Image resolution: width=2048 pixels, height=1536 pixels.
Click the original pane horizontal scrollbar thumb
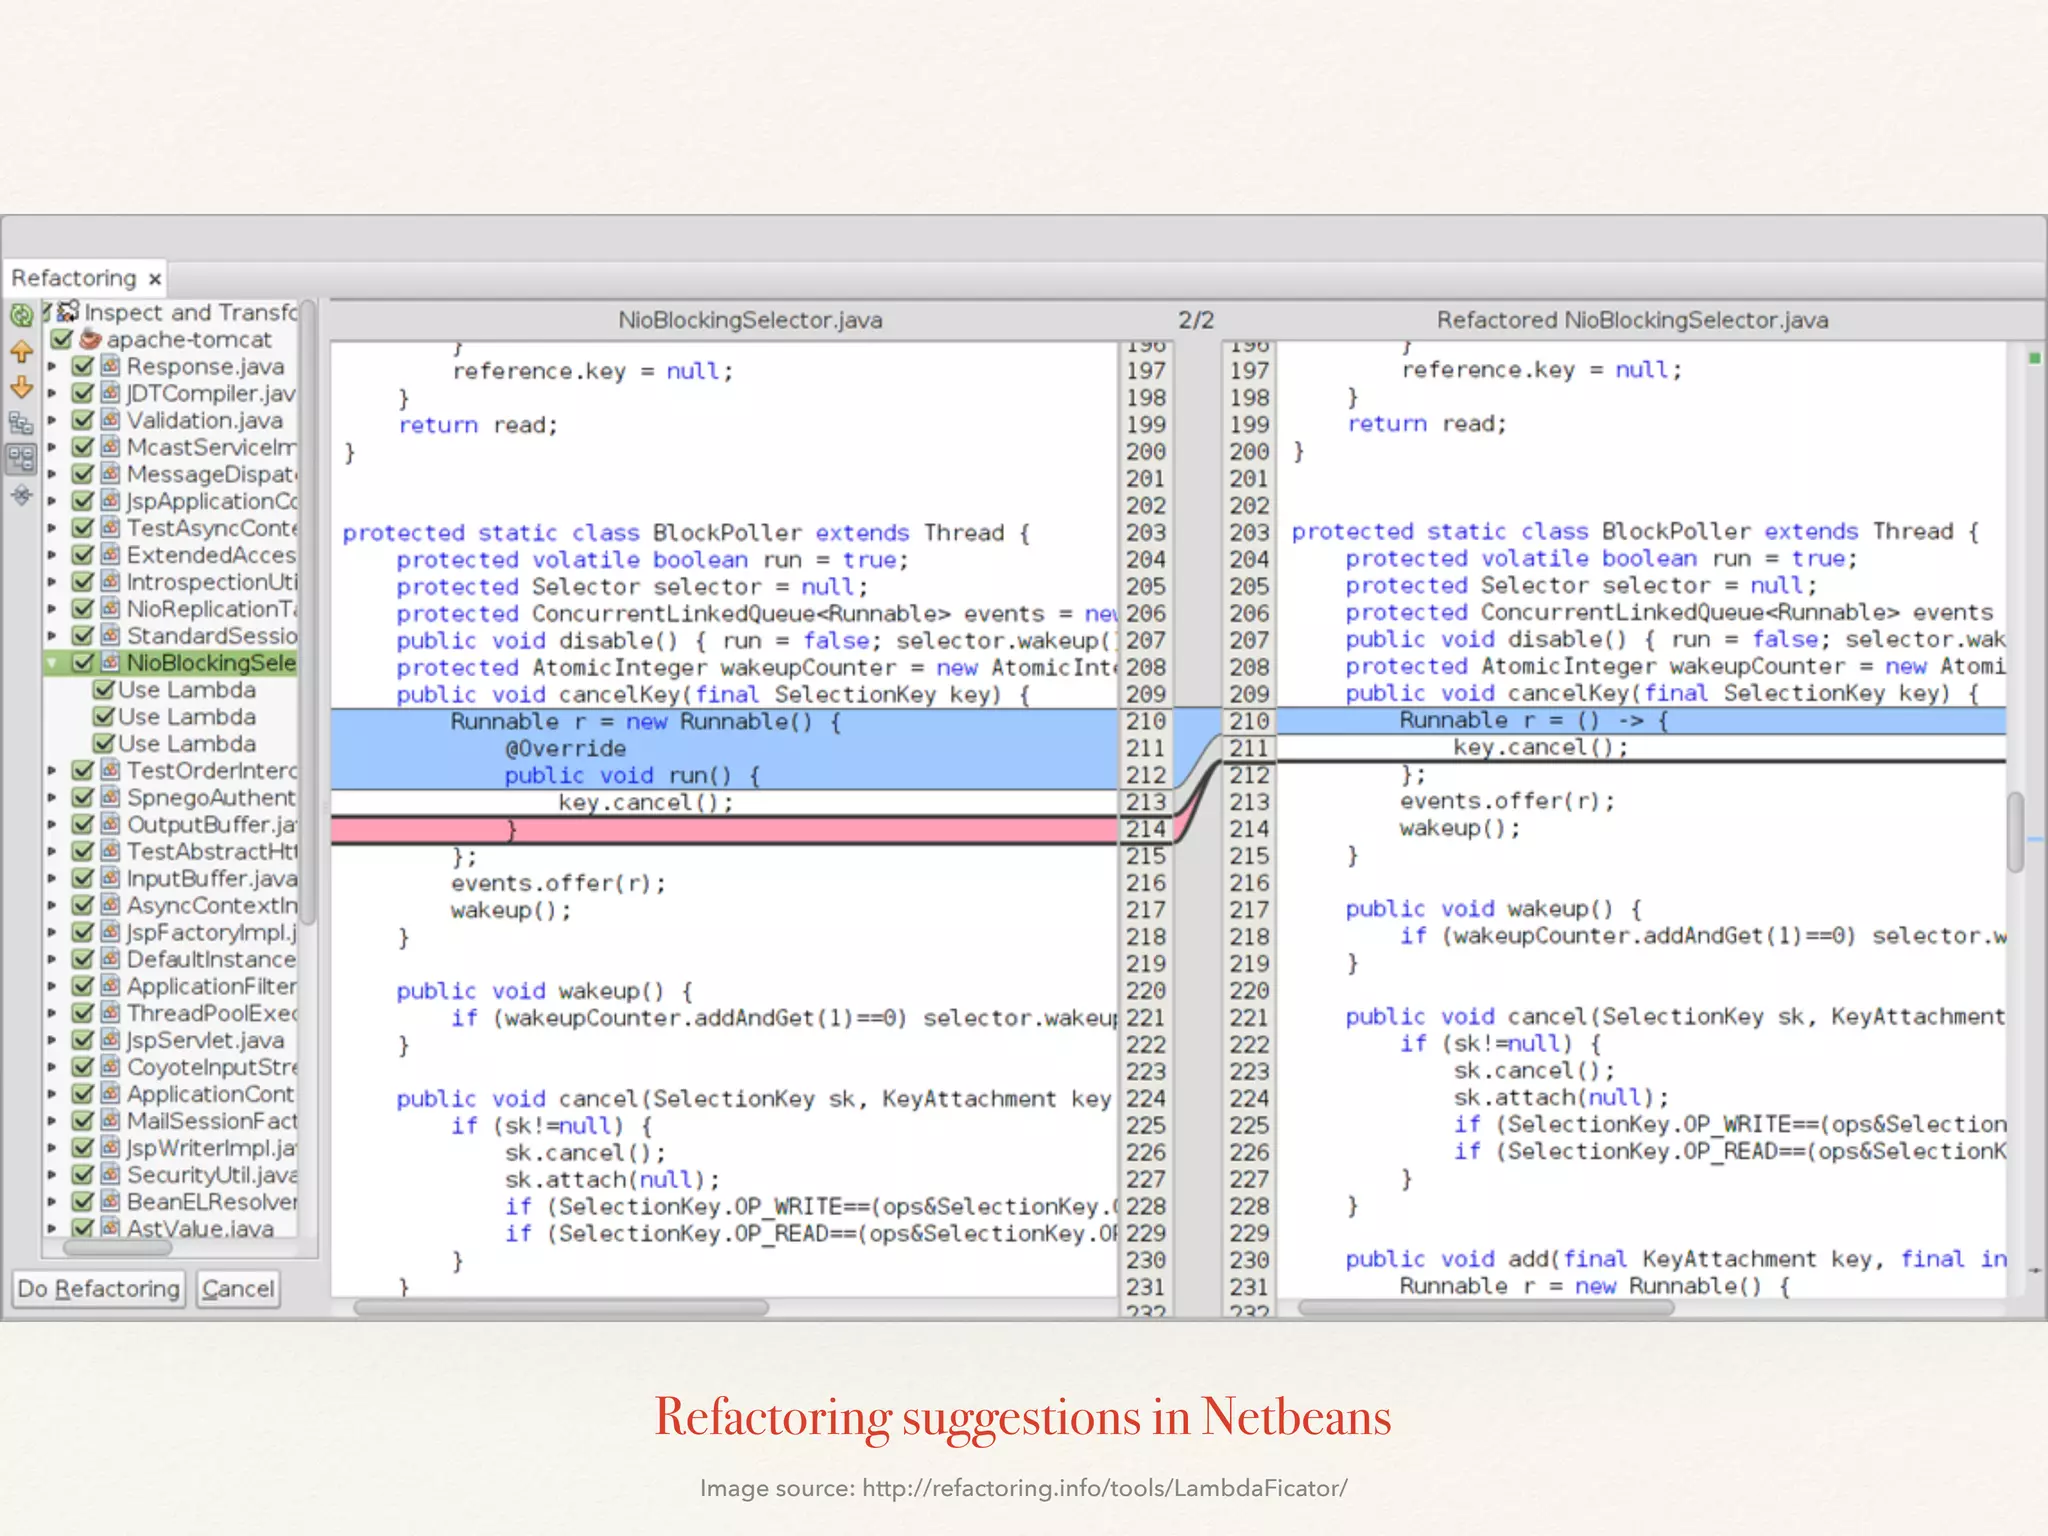(x=561, y=1307)
